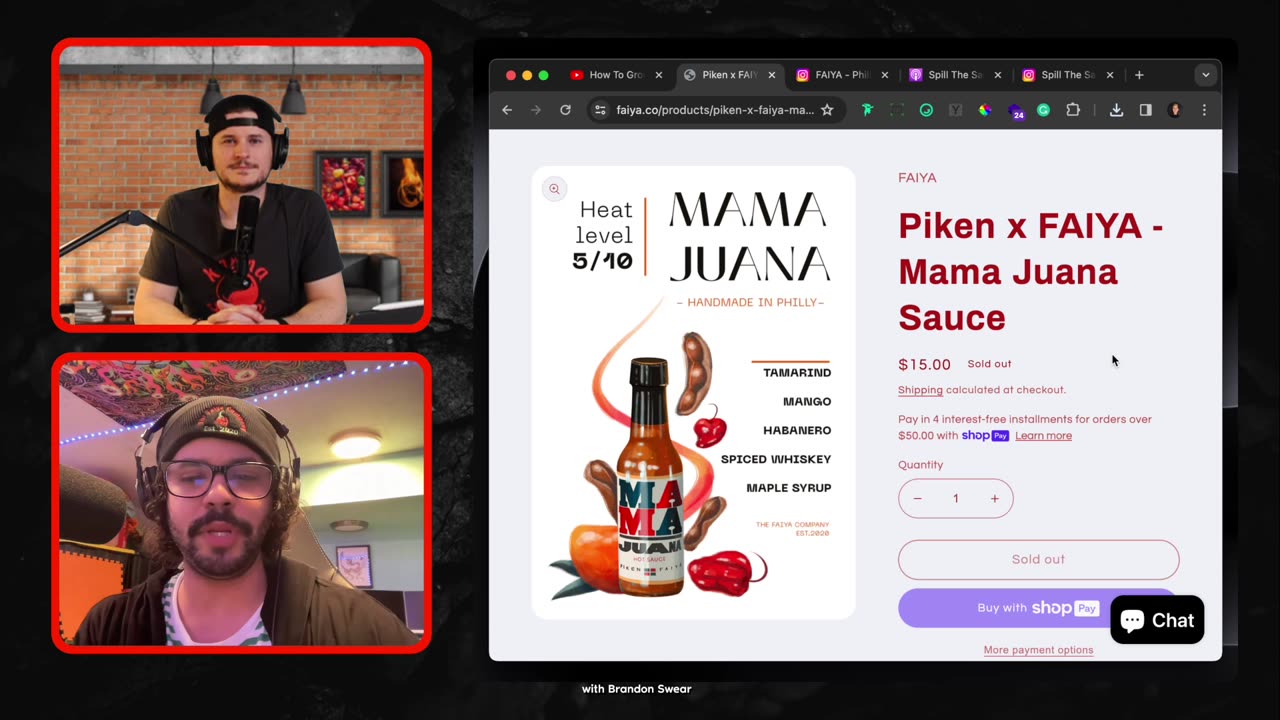Go back to the previous page
The image size is (1280, 720).
click(507, 110)
